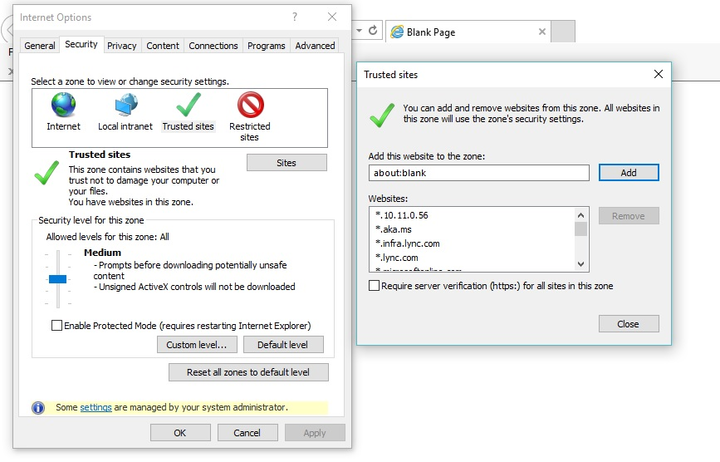This screenshot has height=462, width=720.
Task: Close the Internet Options window with X
Action: coord(332,17)
